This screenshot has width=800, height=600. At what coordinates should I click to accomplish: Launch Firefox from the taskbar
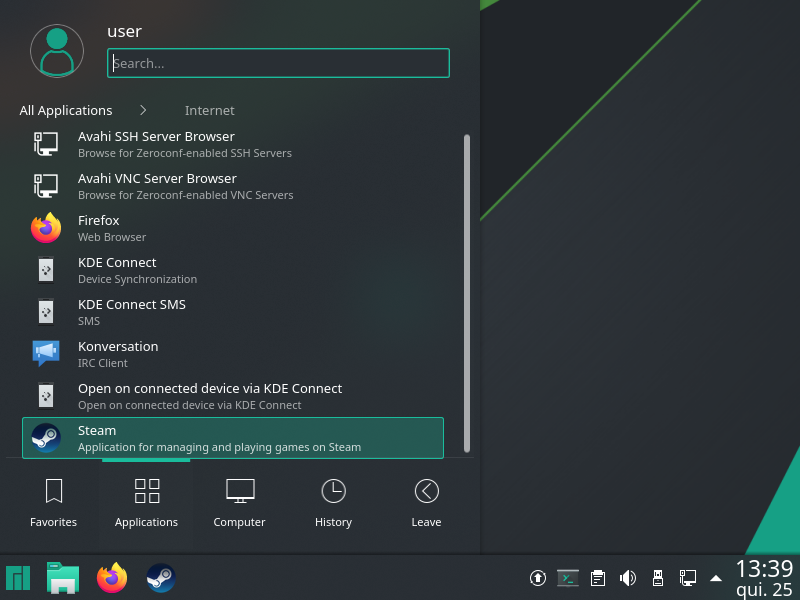pyautogui.click(x=112, y=578)
